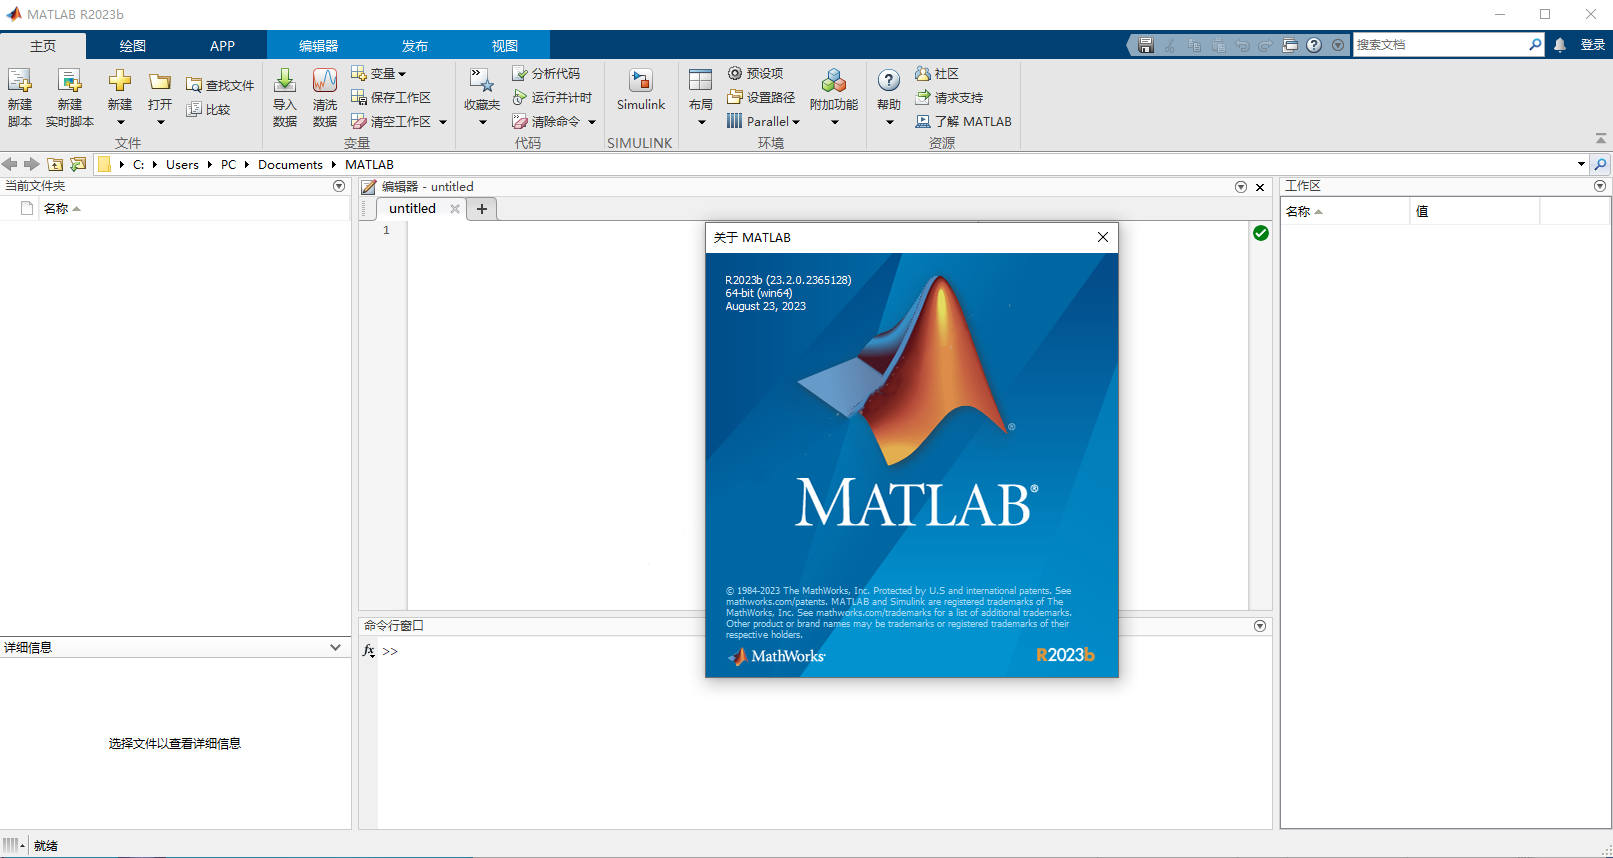Click the back arrow in address bar
This screenshot has height=858, width=1613.
10,164
